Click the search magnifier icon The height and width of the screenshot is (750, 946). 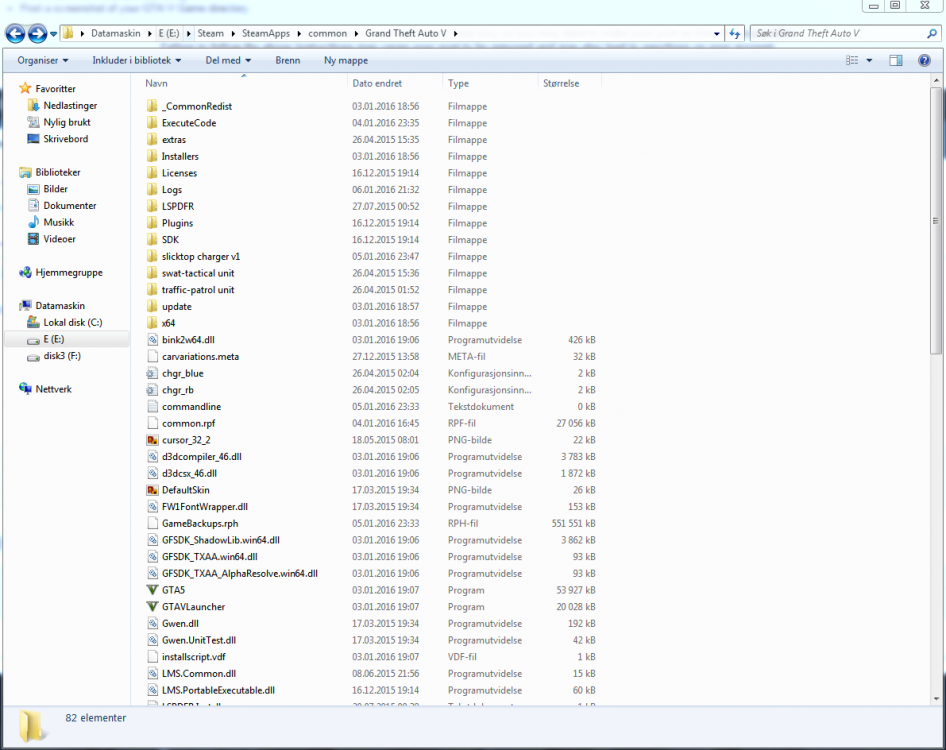click(x=932, y=34)
